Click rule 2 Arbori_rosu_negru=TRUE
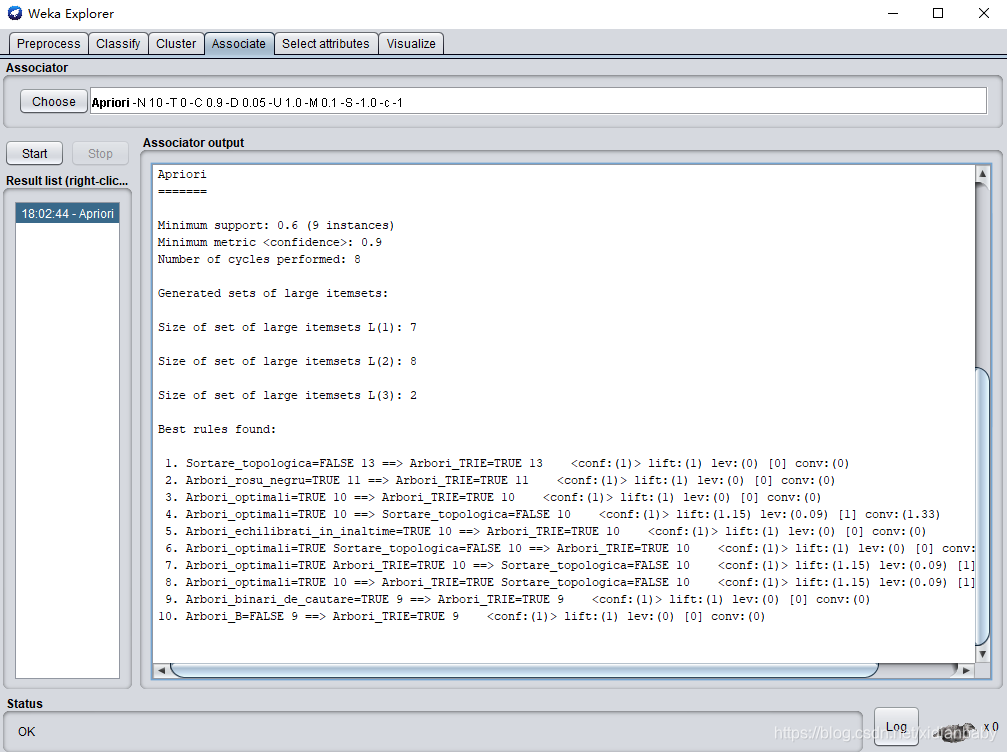Viewport: 1007px width, 752px height. tap(500, 480)
